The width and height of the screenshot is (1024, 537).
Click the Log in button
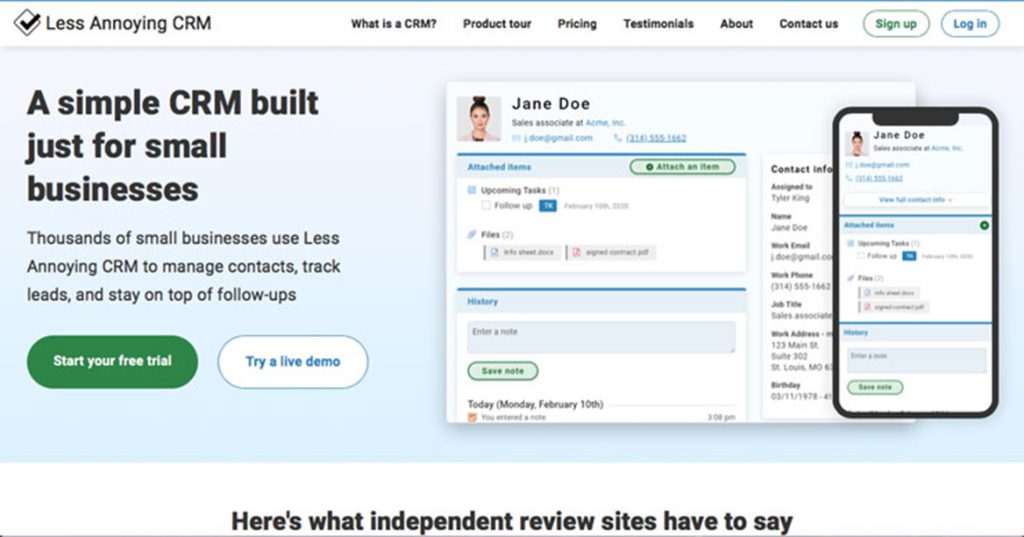tap(970, 24)
